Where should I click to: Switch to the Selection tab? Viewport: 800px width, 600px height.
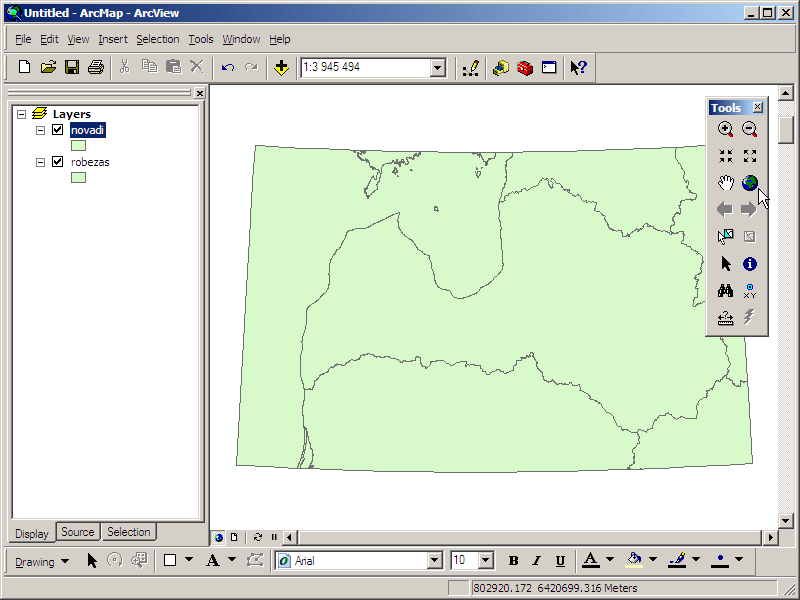click(129, 532)
